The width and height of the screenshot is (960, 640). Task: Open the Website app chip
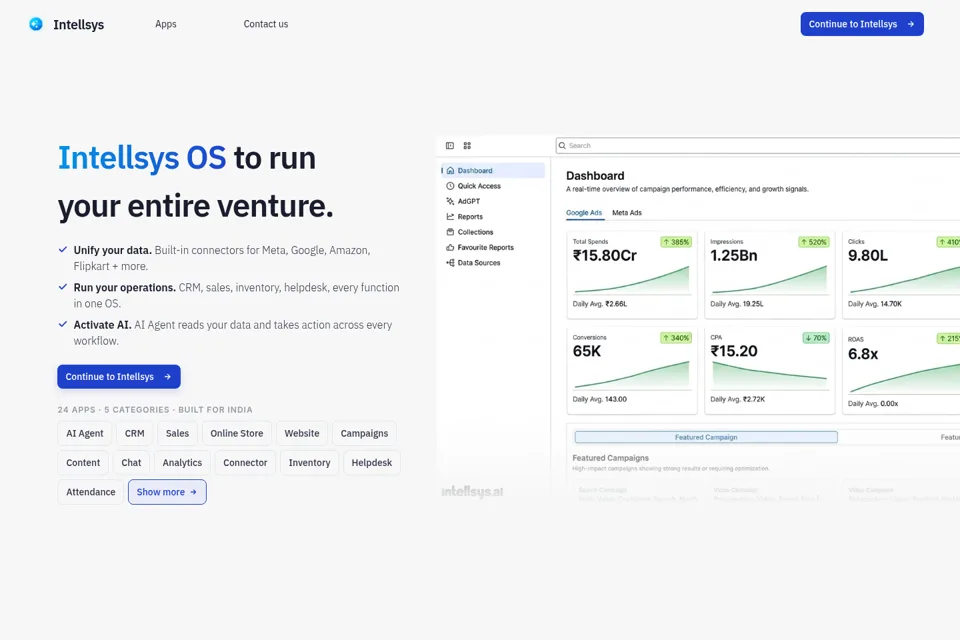coord(302,433)
